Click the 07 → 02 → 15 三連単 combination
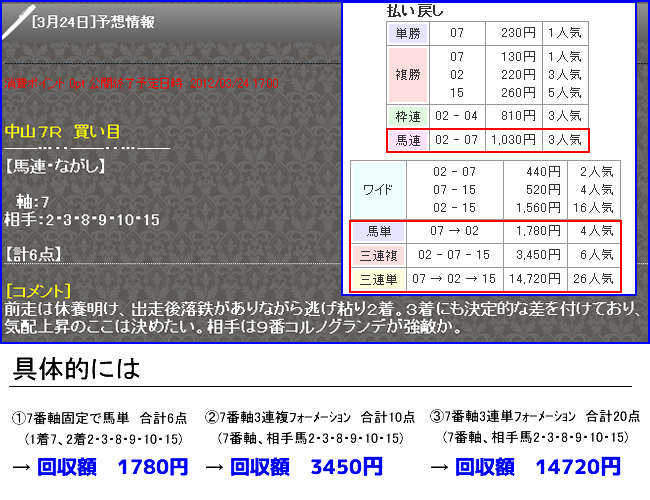Screen dimensions: 650x500 click(454, 279)
